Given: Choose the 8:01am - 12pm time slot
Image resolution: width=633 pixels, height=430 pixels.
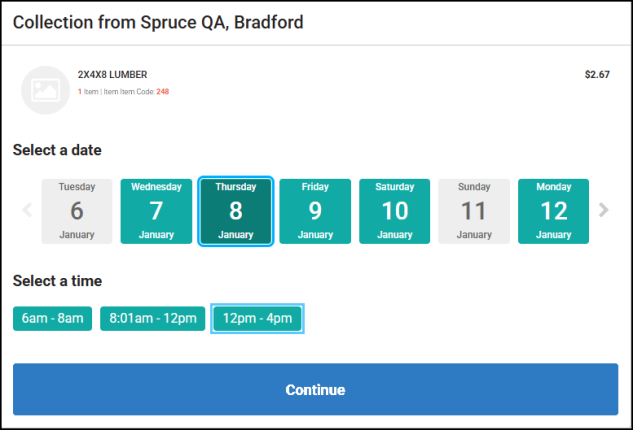Looking at the screenshot, I should coord(152,319).
